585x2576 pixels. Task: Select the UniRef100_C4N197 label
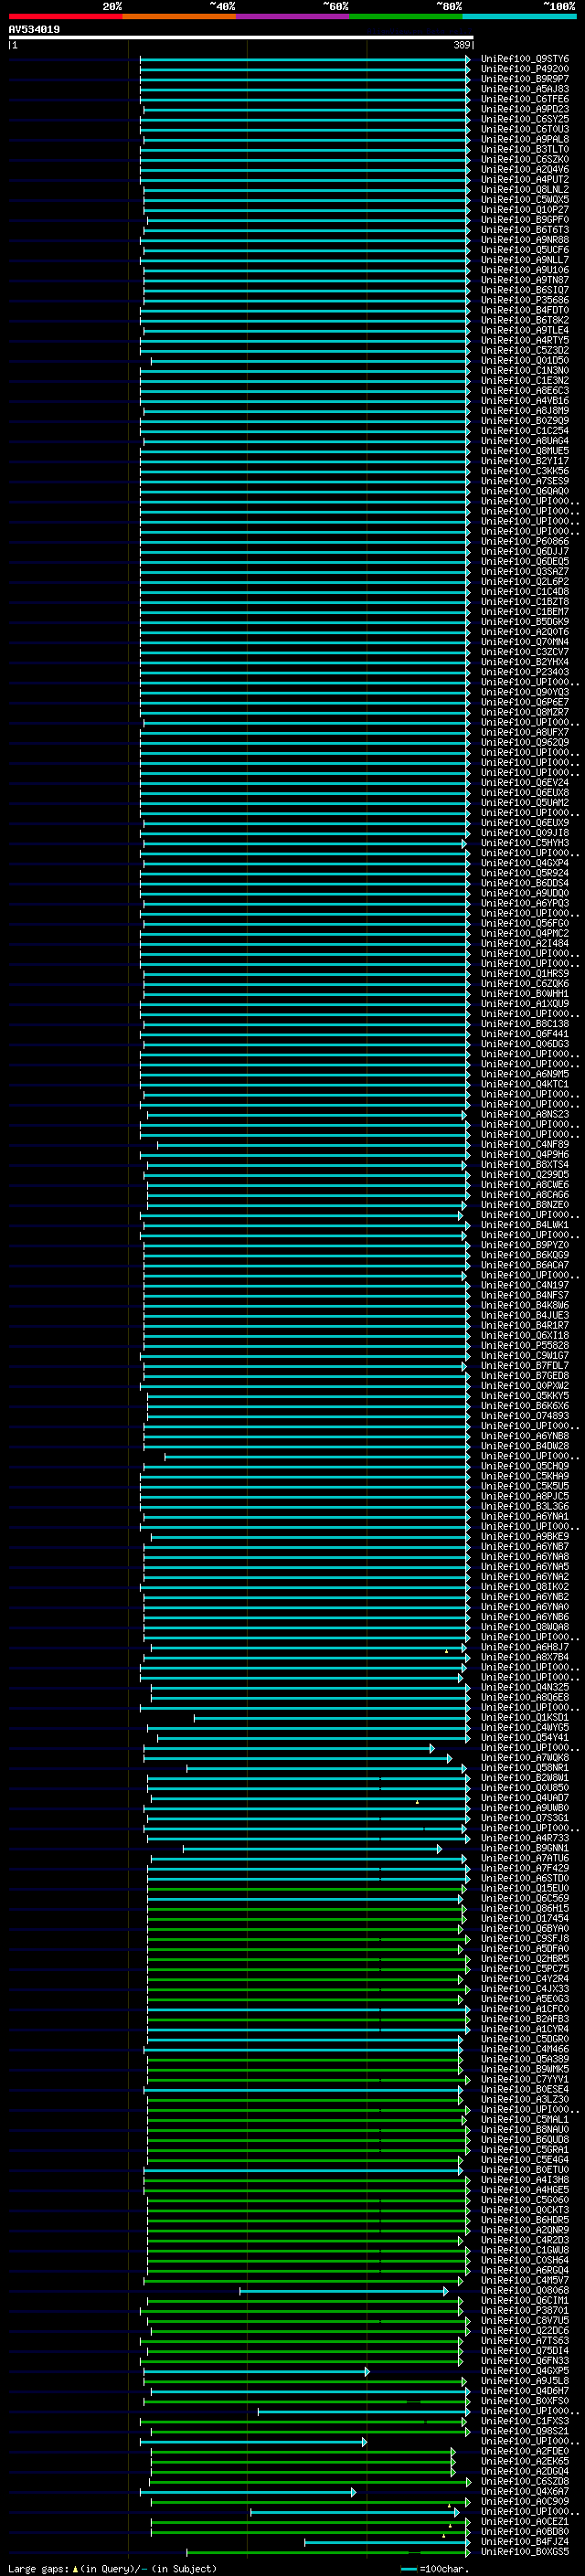point(525,1285)
